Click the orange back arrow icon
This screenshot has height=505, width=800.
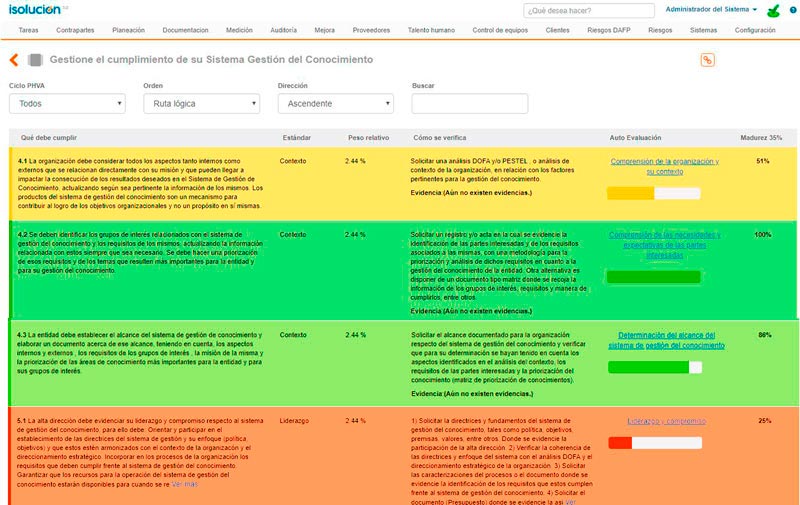coord(14,60)
